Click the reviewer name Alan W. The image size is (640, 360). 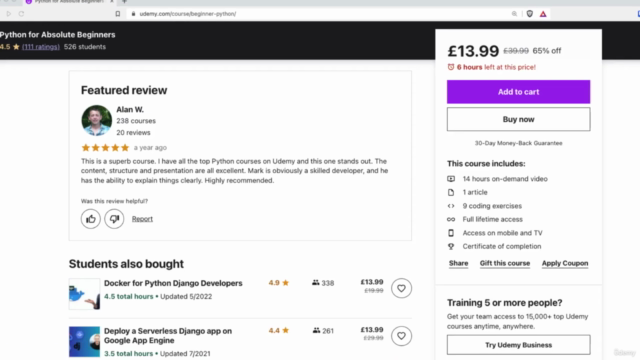click(x=130, y=109)
